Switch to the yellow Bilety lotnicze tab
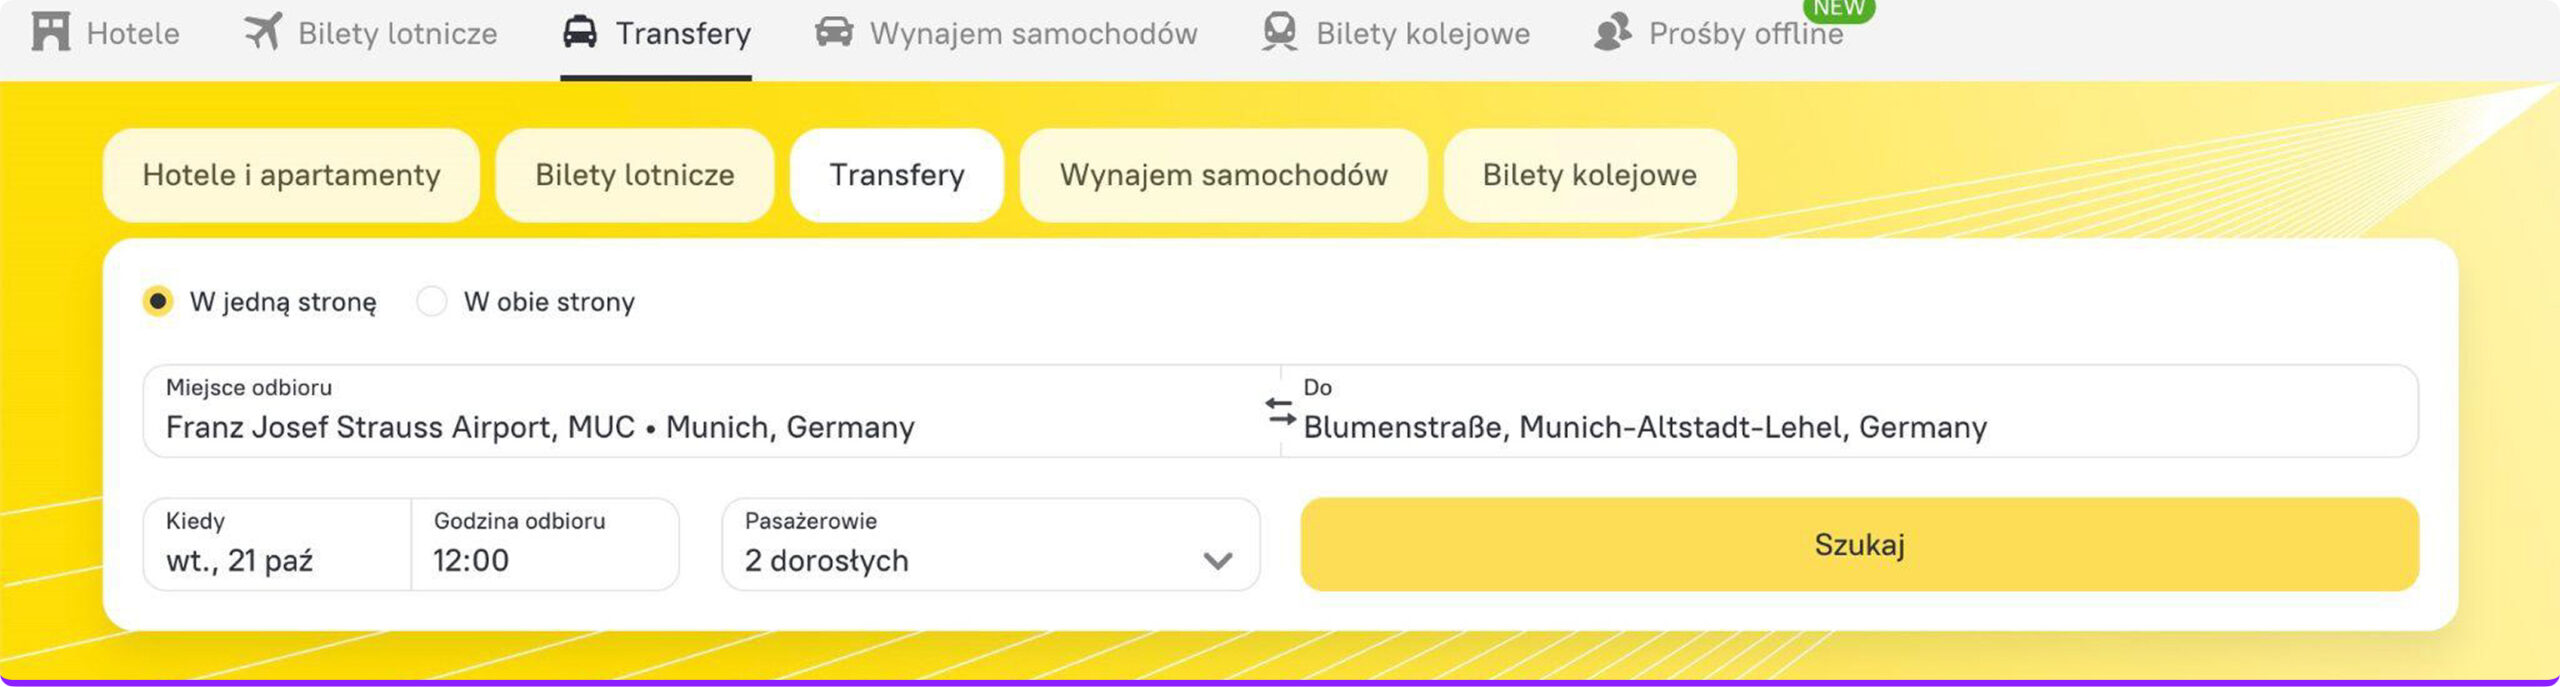2560x687 pixels. pyautogui.click(x=635, y=175)
